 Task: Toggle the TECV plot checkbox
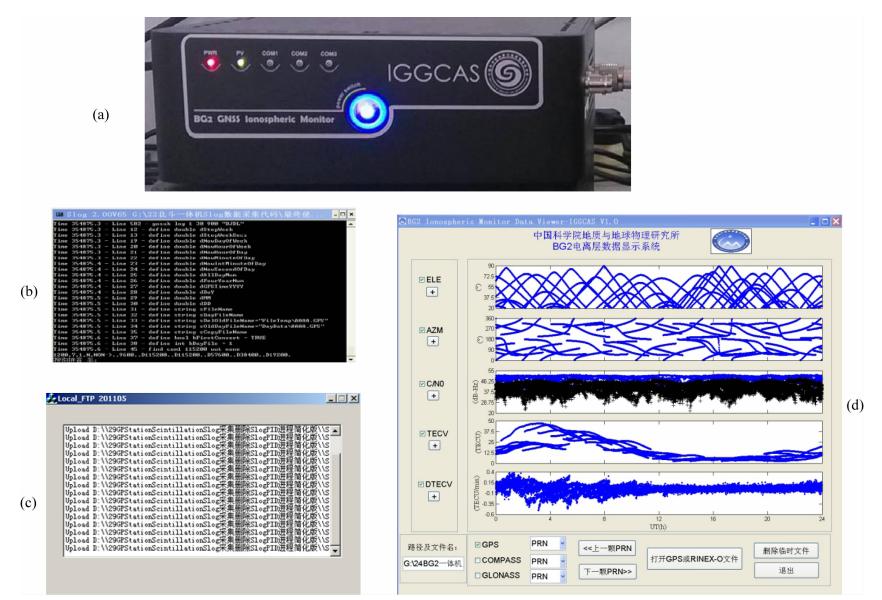[422, 434]
